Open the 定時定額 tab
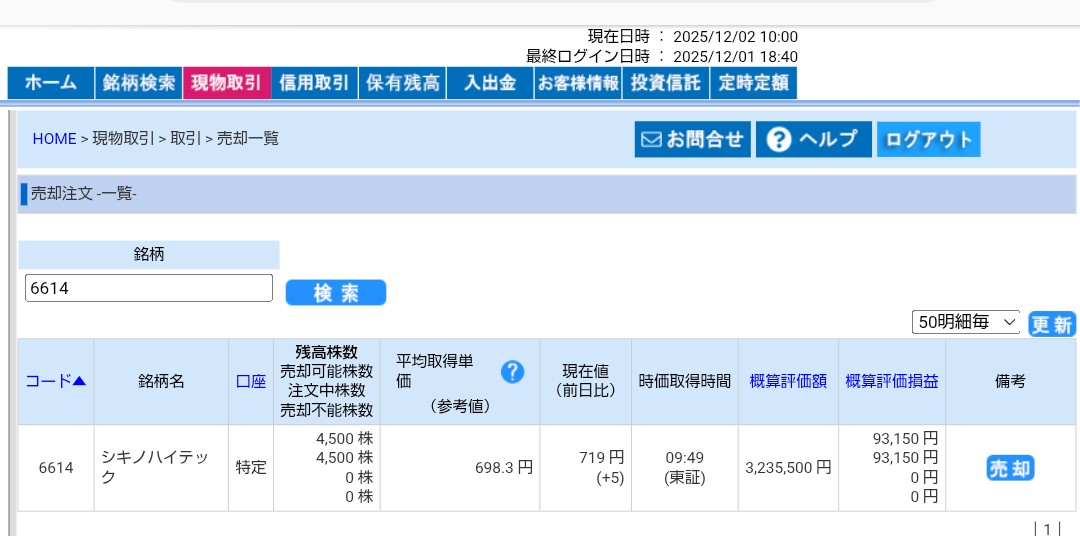The height and width of the screenshot is (536, 1080). tap(753, 83)
